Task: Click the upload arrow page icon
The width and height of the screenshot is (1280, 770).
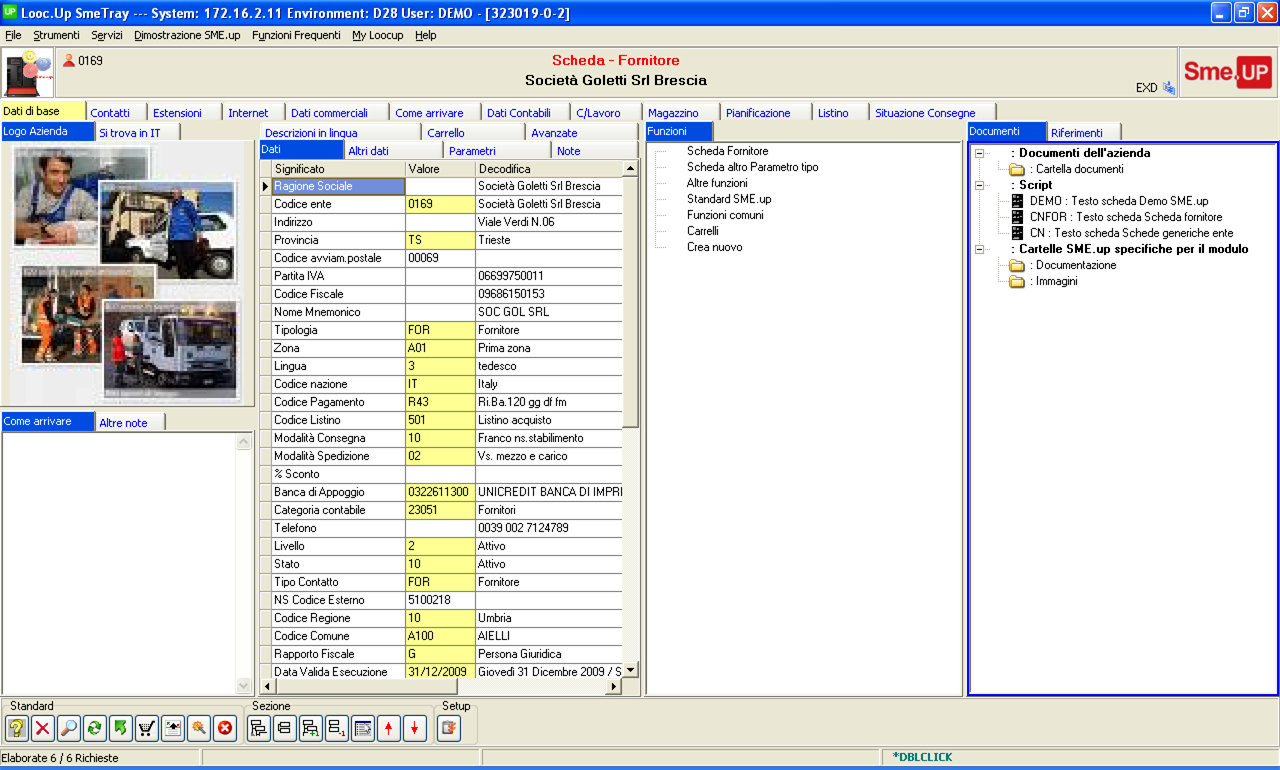Action: [x=172, y=729]
